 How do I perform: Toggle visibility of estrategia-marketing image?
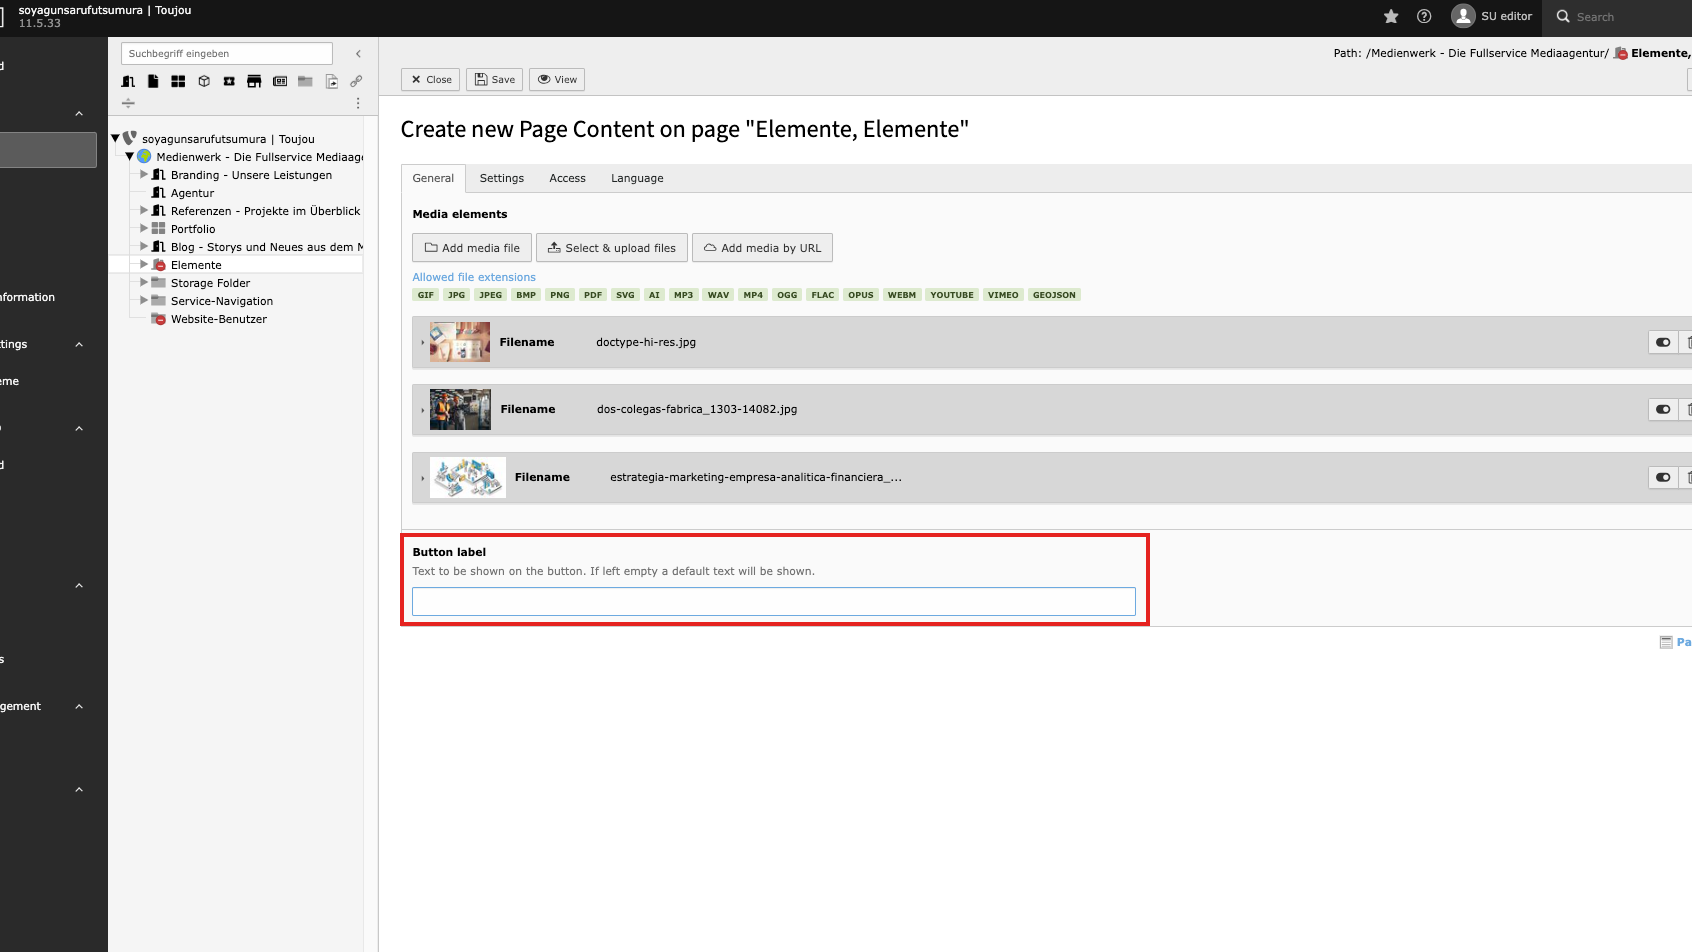pyautogui.click(x=1662, y=477)
